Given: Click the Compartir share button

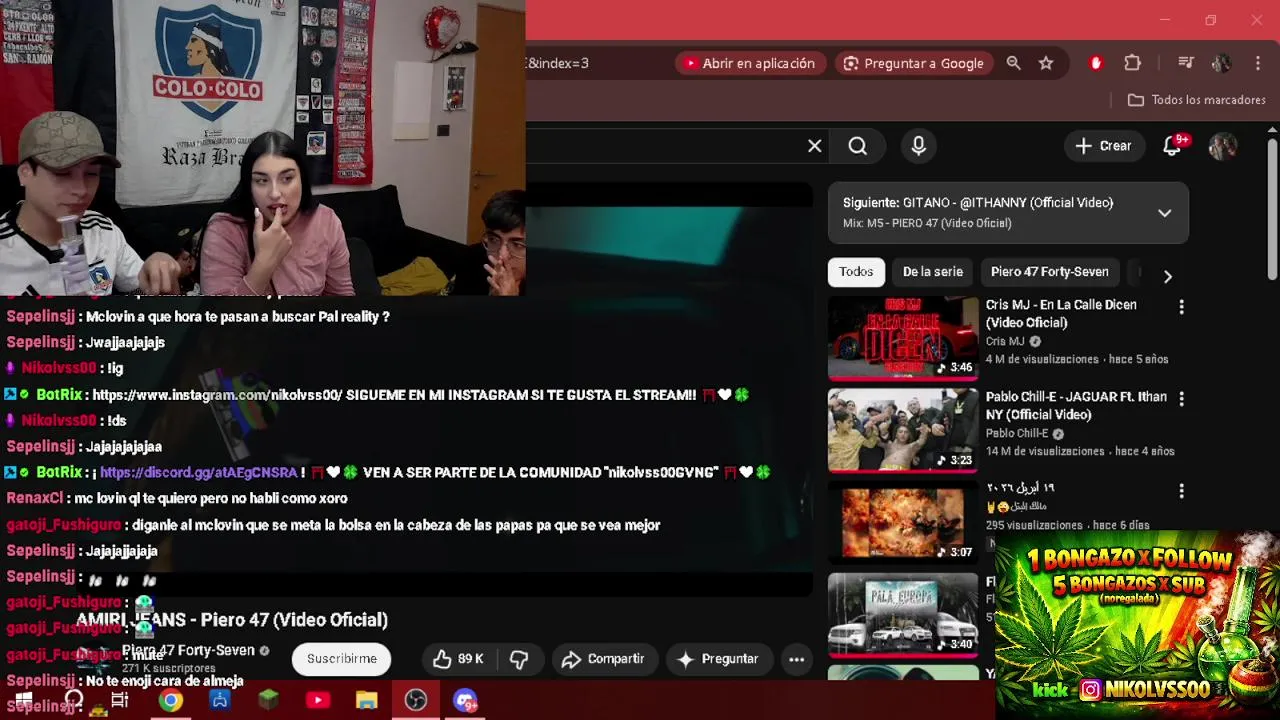Looking at the screenshot, I should (x=603, y=659).
